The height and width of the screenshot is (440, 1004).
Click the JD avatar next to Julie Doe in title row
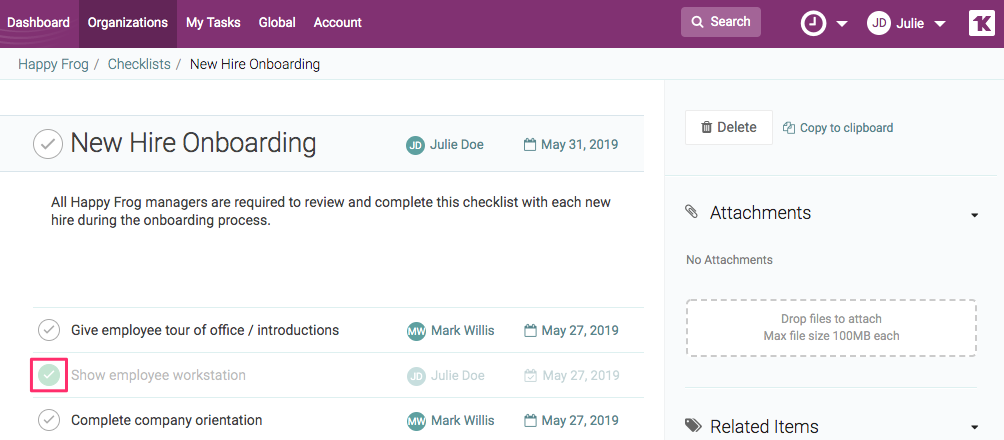pyautogui.click(x=415, y=145)
